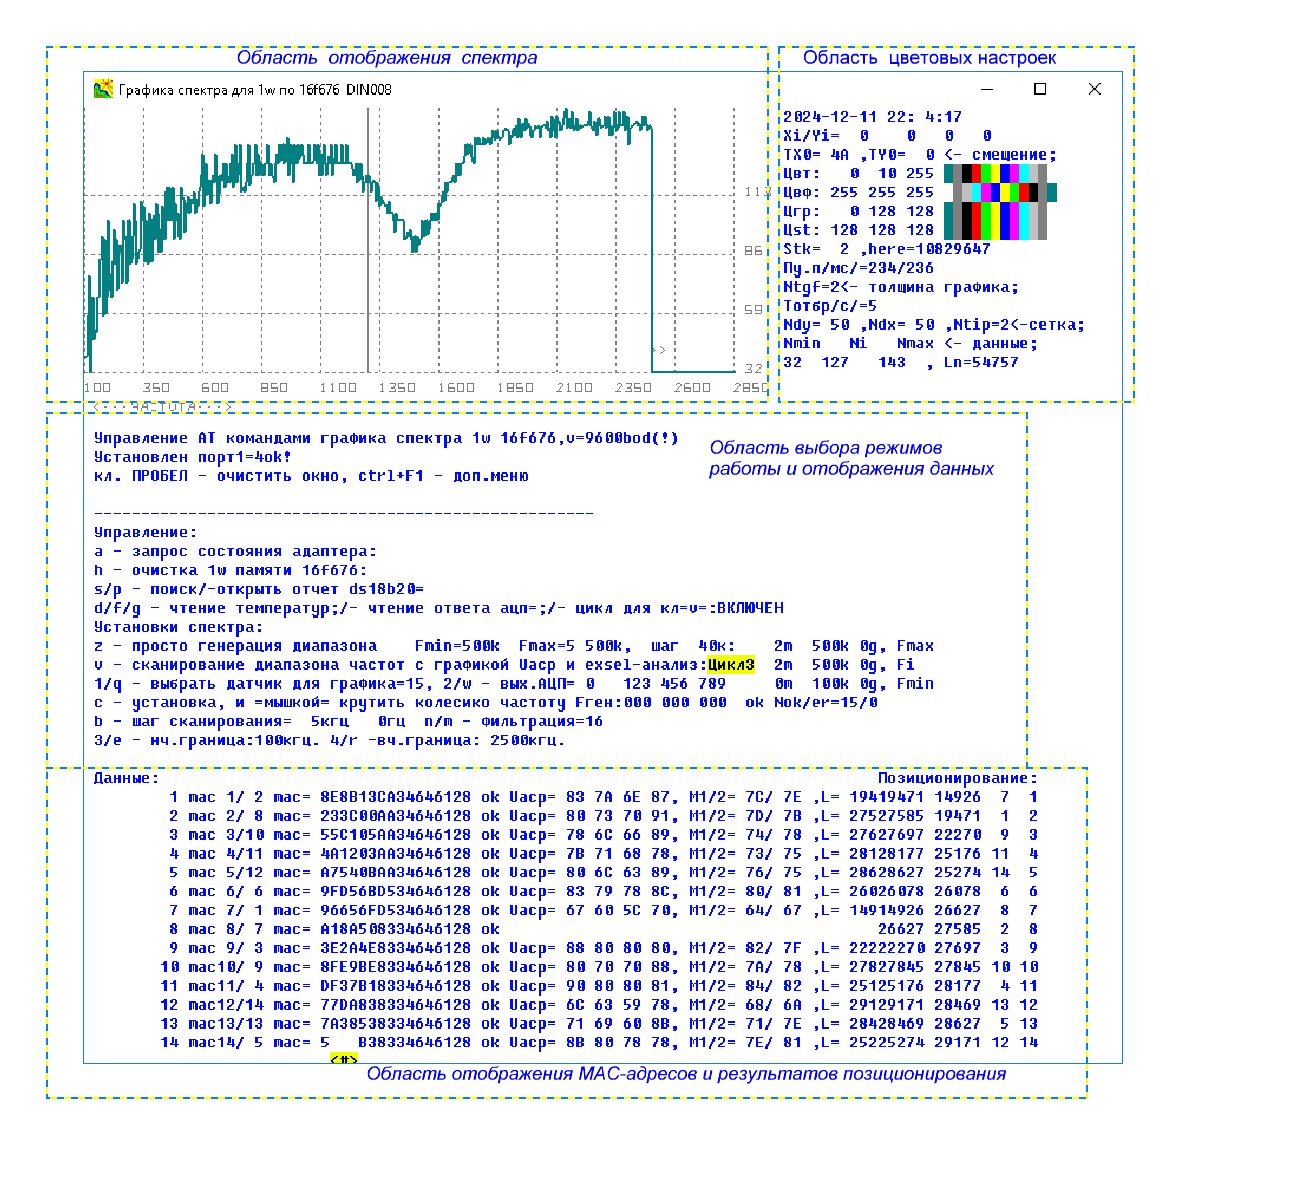1311x1193 pixels.
Task: Toggle the highlighted Цикл3 scan mode
Action: [731, 665]
